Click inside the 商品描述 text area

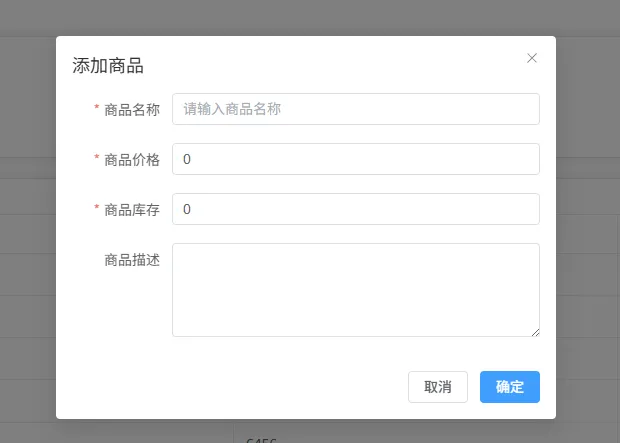click(355, 289)
